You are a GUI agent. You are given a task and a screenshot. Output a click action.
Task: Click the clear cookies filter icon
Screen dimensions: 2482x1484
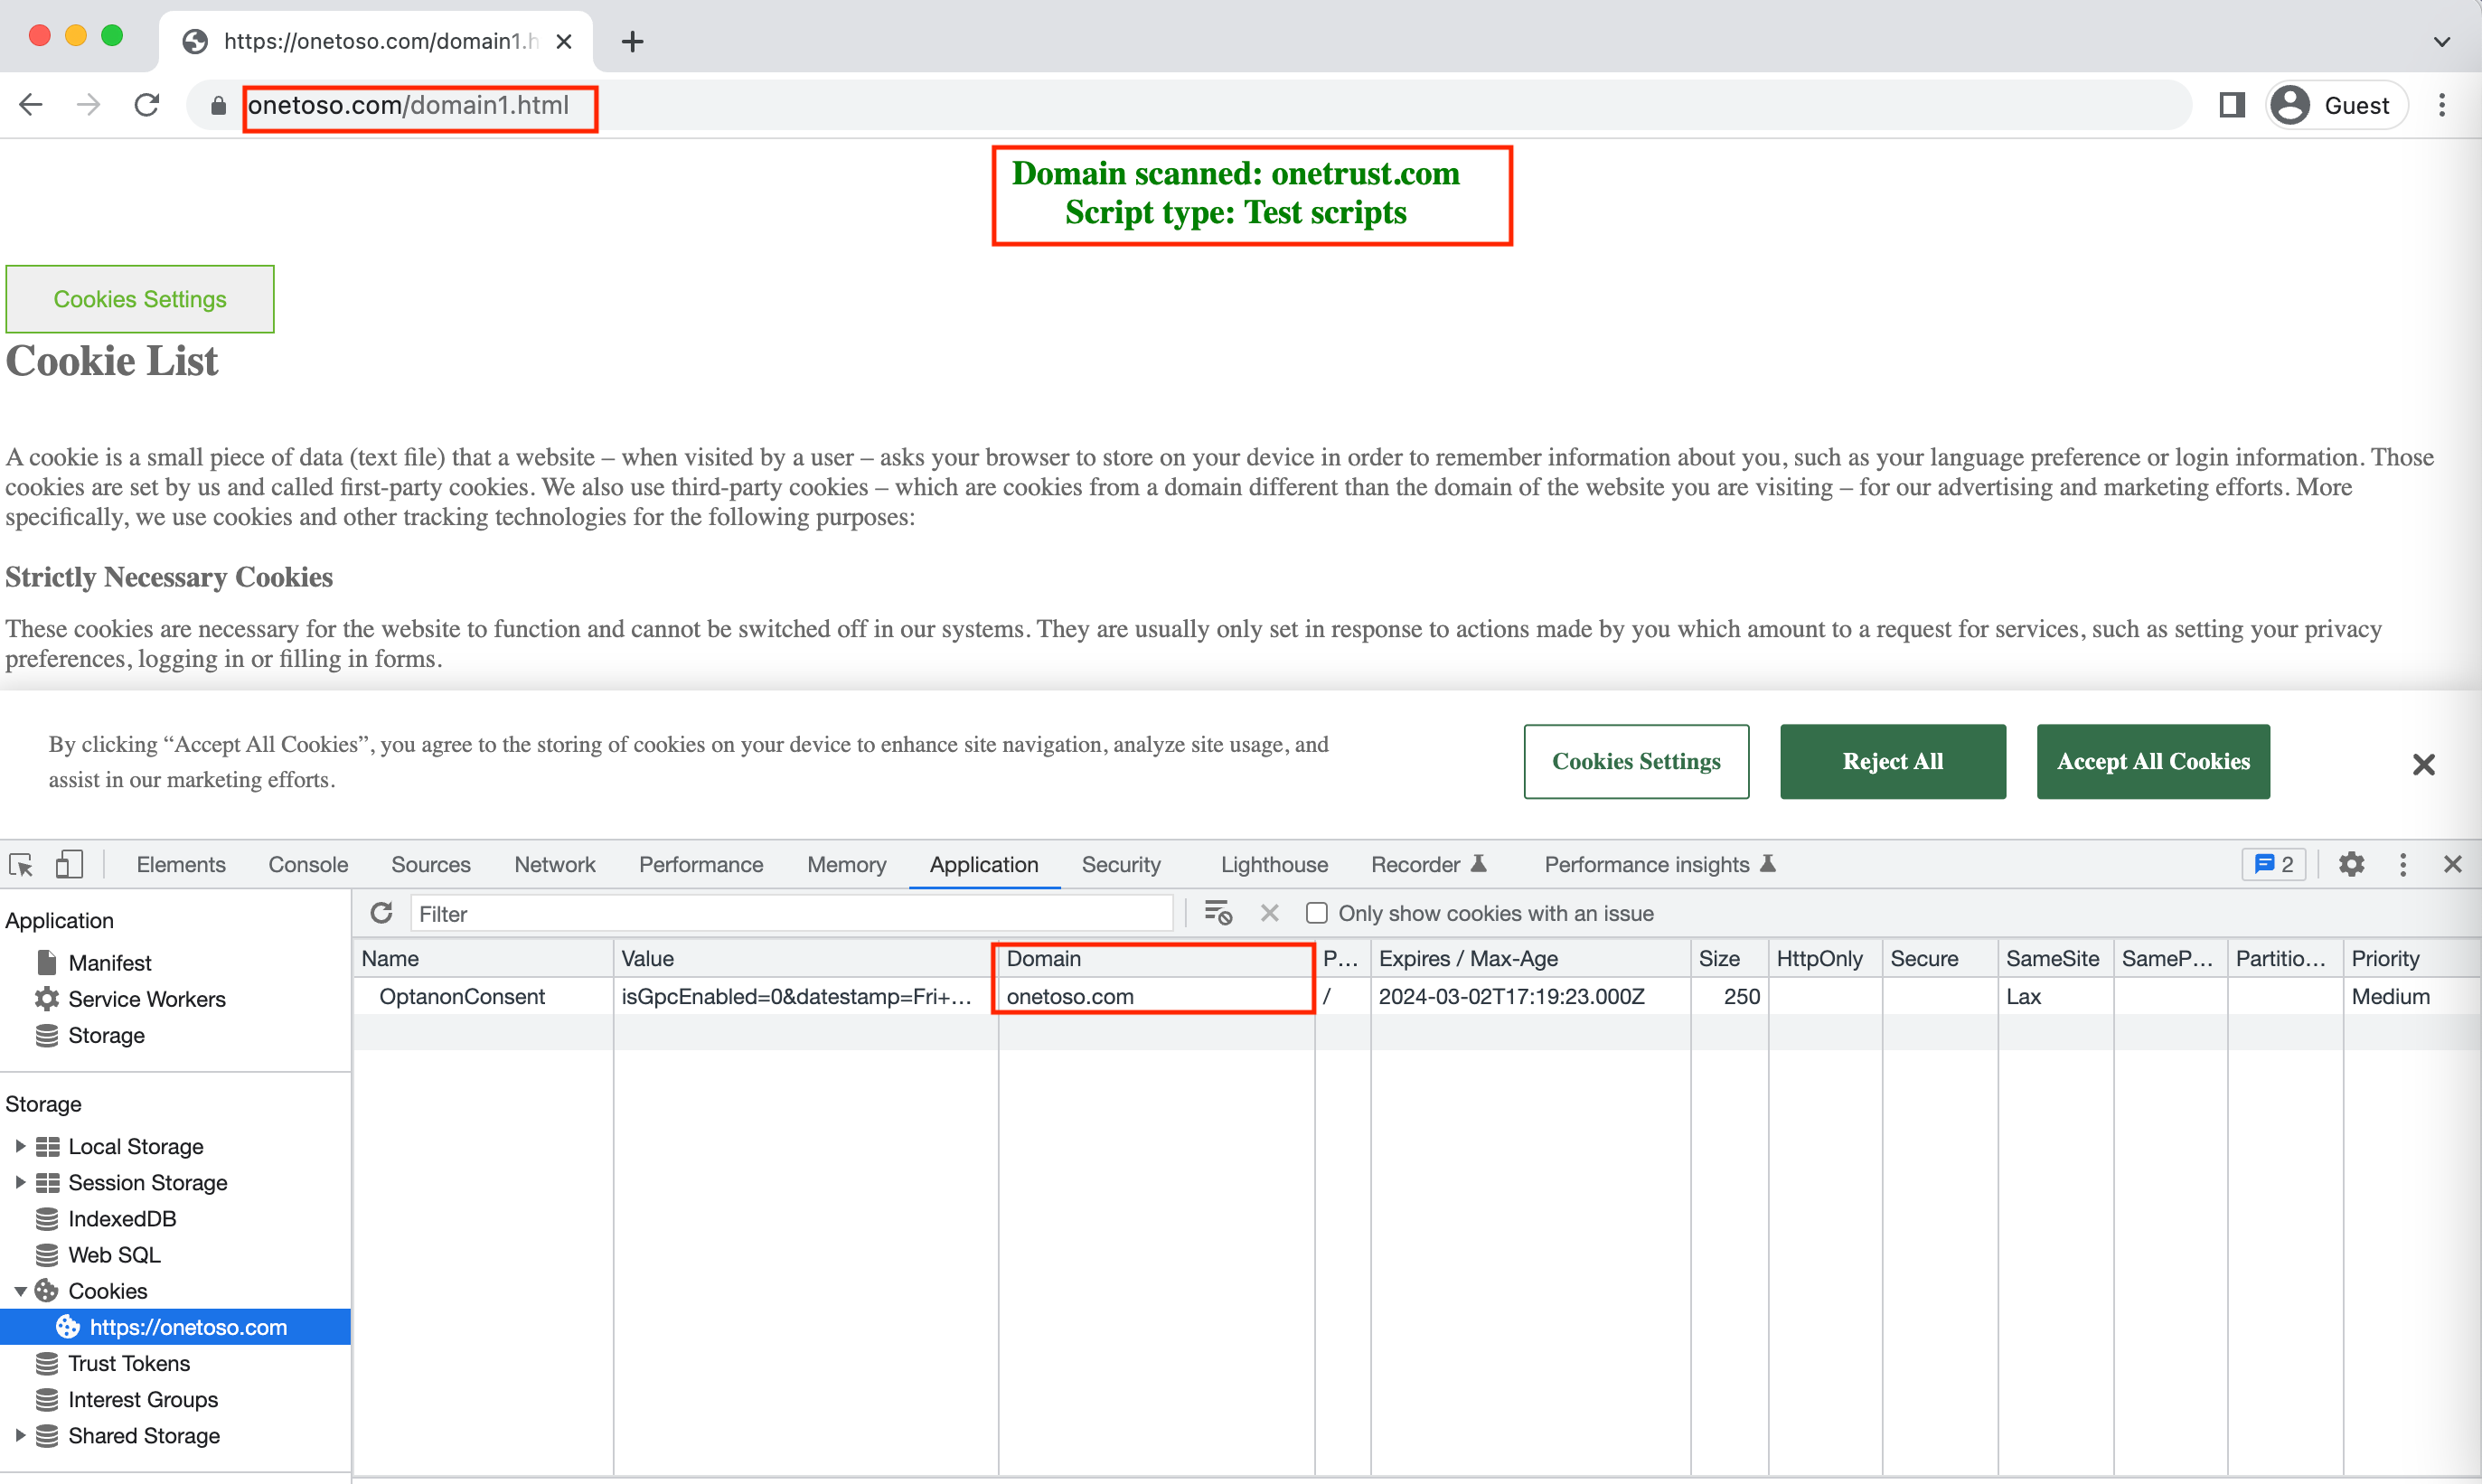[1270, 913]
